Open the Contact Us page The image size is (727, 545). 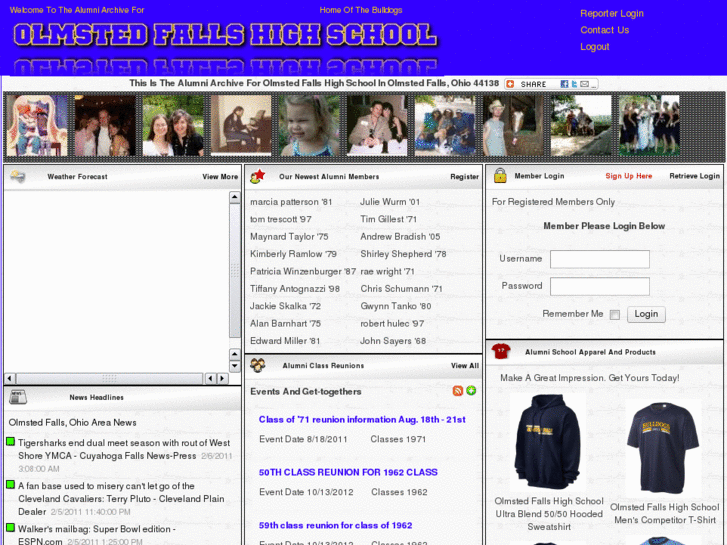(605, 30)
